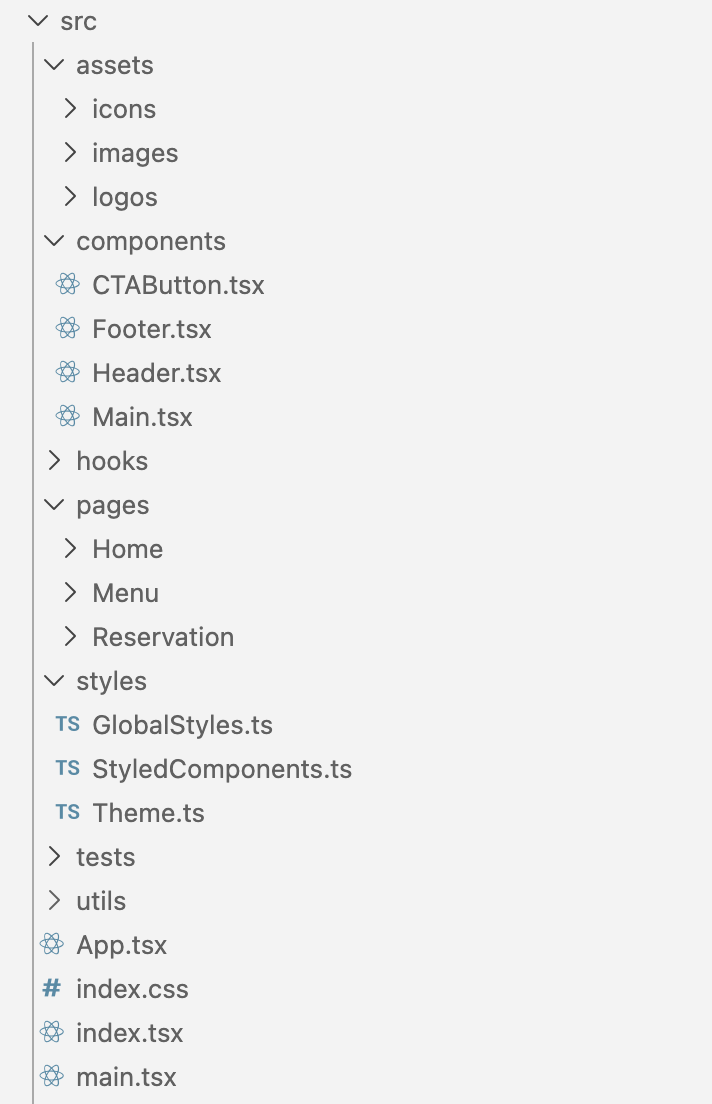This screenshot has height=1104, width=712.
Task: Select the Menu folder under pages
Action: pos(125,593)
